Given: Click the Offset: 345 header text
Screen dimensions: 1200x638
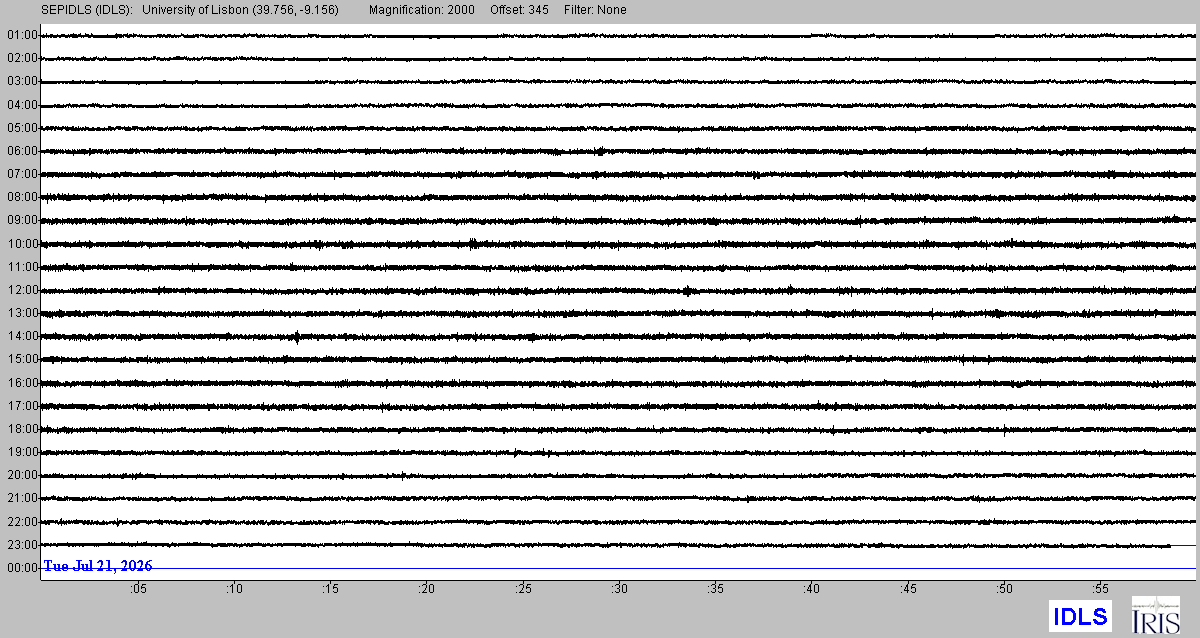Looking at the screenshot, I should coord(519,10).
